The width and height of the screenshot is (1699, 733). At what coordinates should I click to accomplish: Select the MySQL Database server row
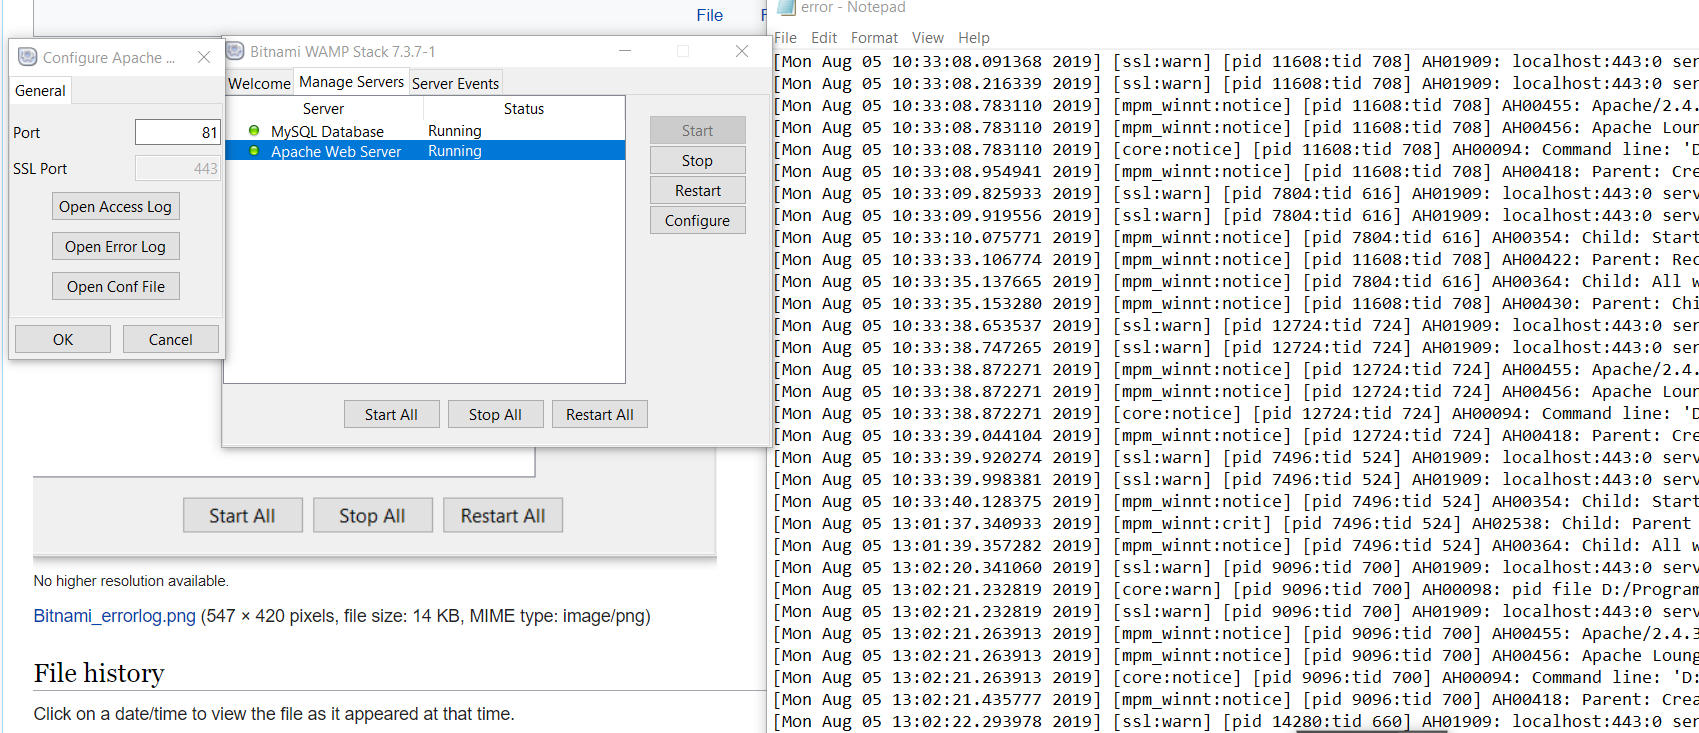[x=327, y=131]
